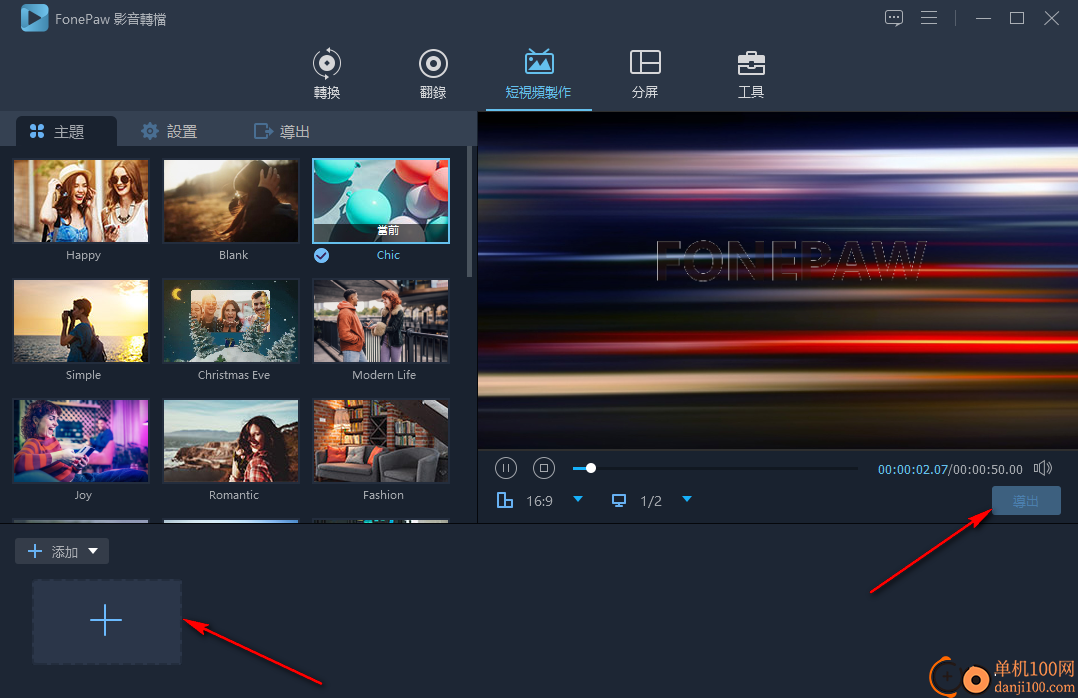
Task: Expand the 添加 dropdown arrow
Action: 94,552
